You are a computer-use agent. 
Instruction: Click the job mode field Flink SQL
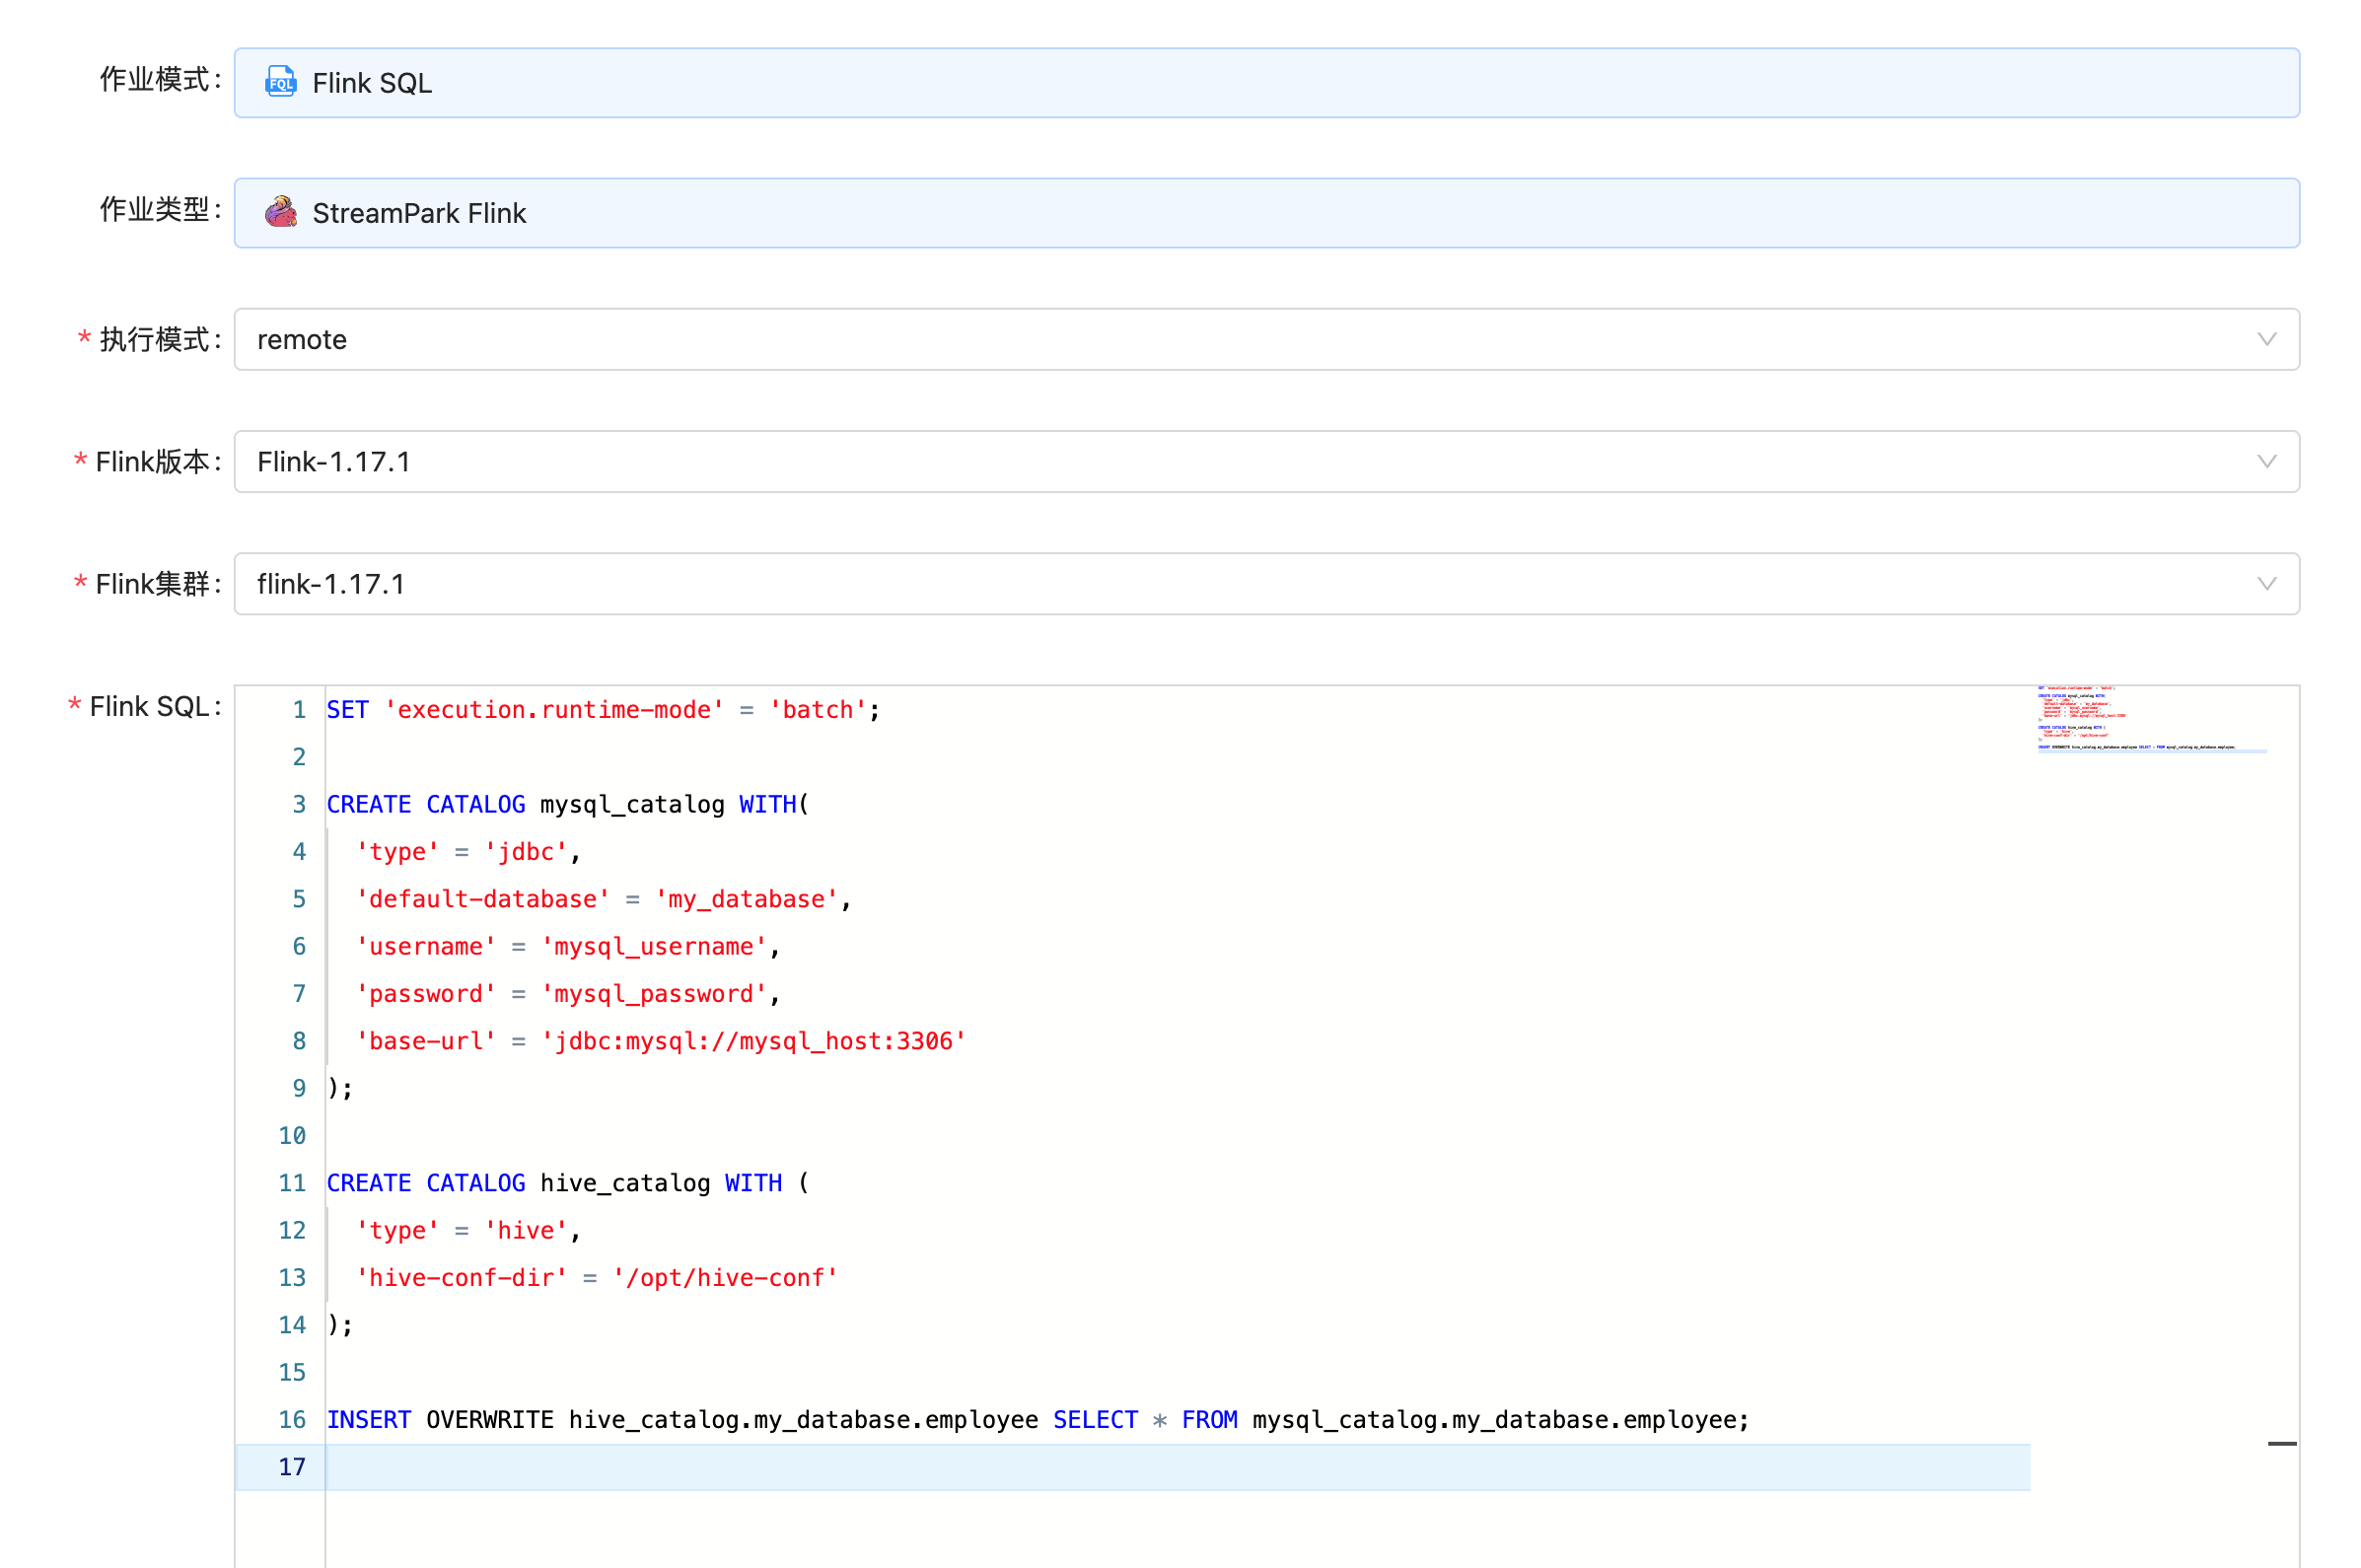coord(1266,82)
